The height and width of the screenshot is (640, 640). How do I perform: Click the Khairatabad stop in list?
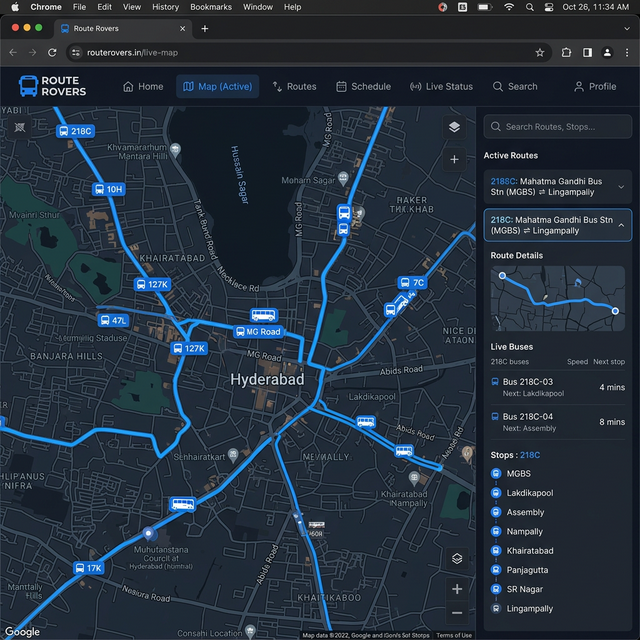[x=529, y=551]
